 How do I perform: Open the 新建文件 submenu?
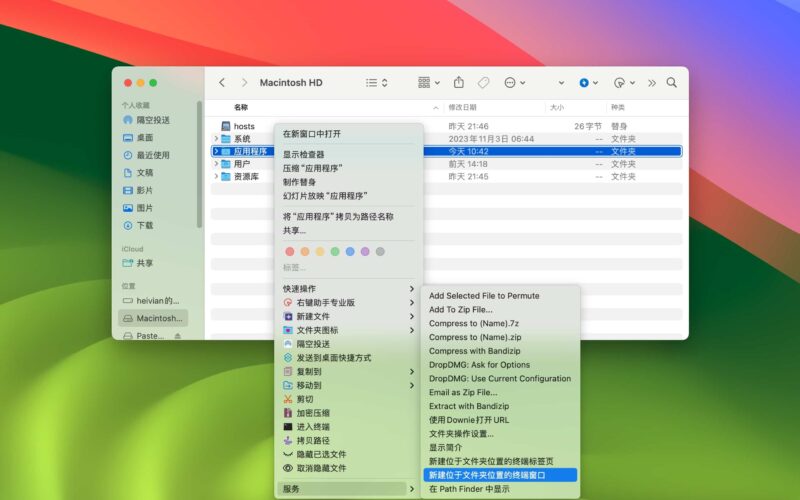tap(349, 316)
